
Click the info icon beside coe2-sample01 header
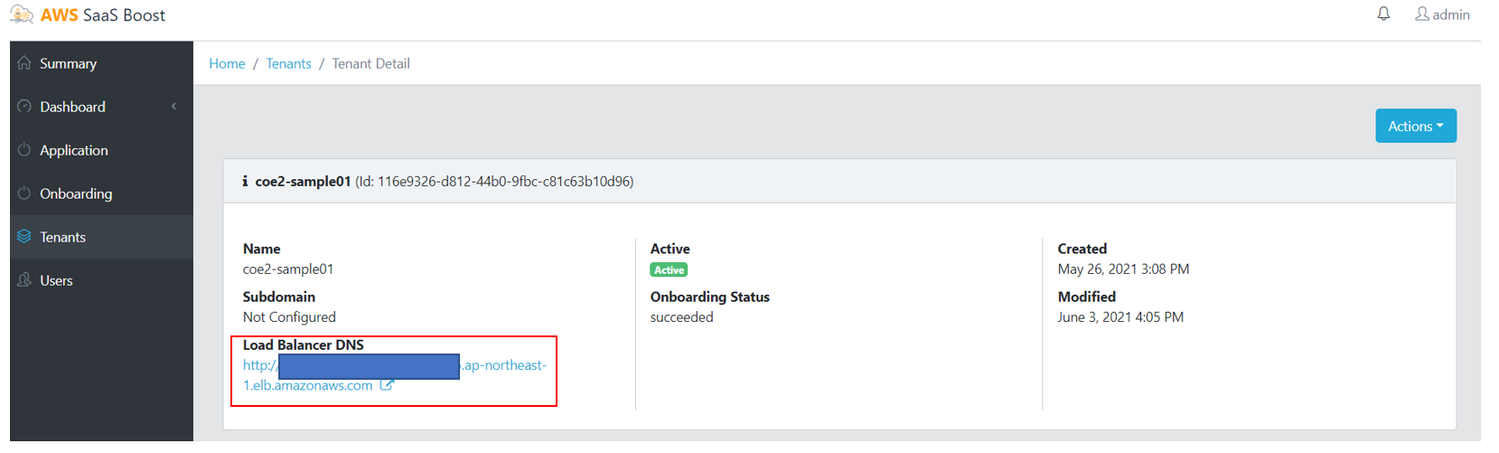point(245,183)
